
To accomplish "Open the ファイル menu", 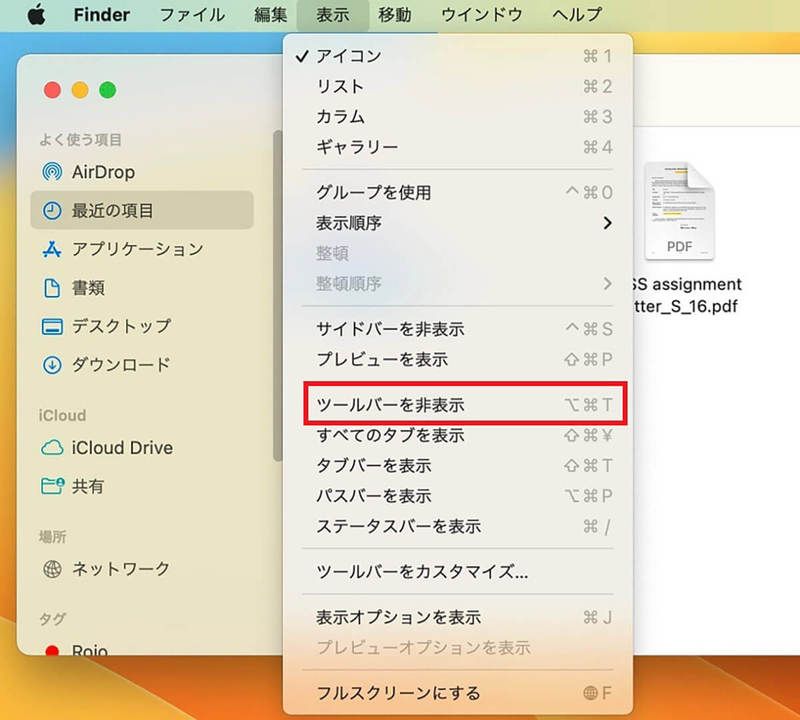I will point(192,15).
